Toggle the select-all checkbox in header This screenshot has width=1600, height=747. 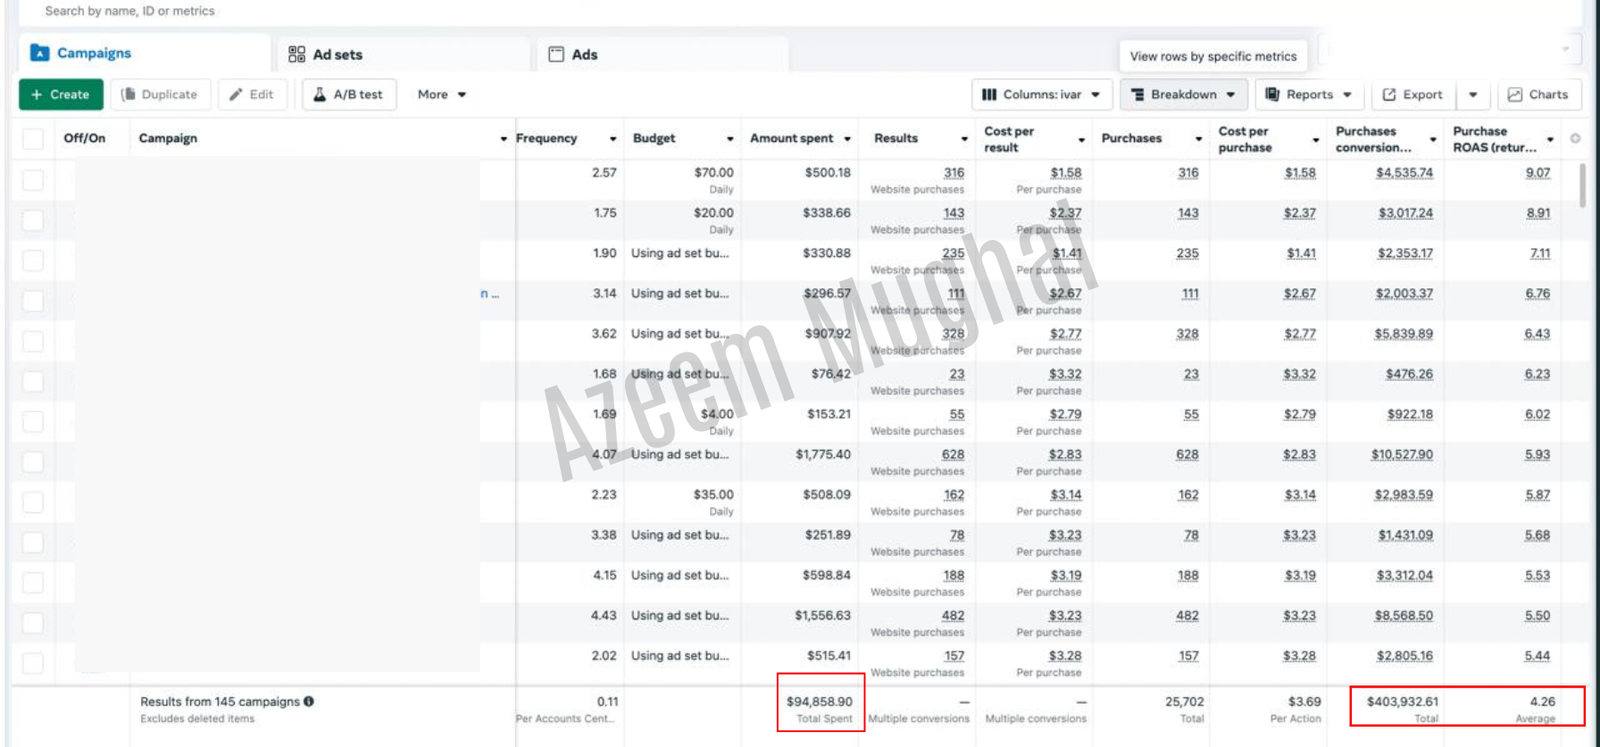point(33,138)
